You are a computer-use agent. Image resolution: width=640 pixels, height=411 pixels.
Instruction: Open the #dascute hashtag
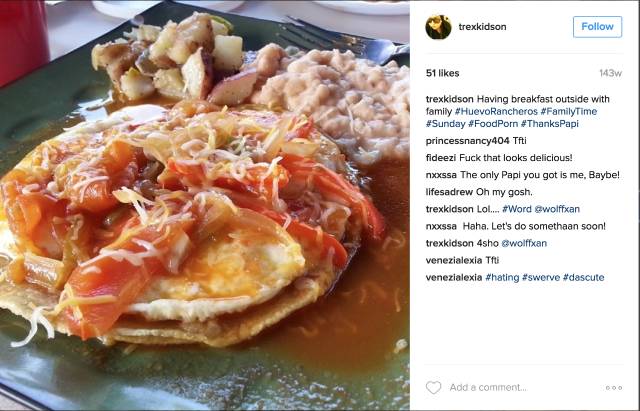(x=583, y=278)
